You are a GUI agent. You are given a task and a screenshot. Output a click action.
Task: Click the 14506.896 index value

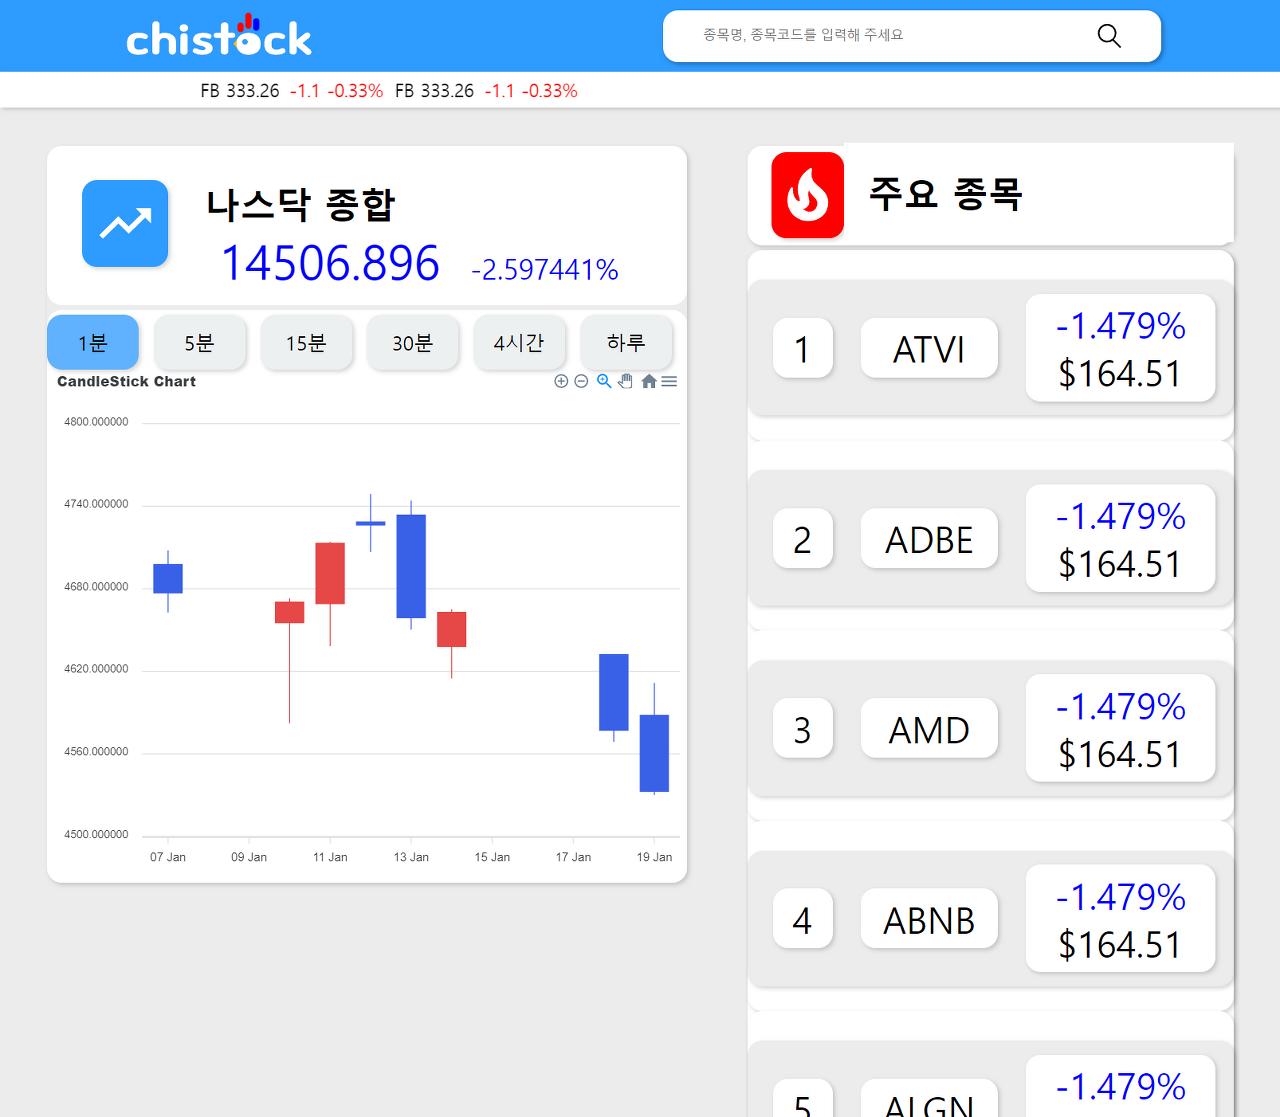pos(330,264)
